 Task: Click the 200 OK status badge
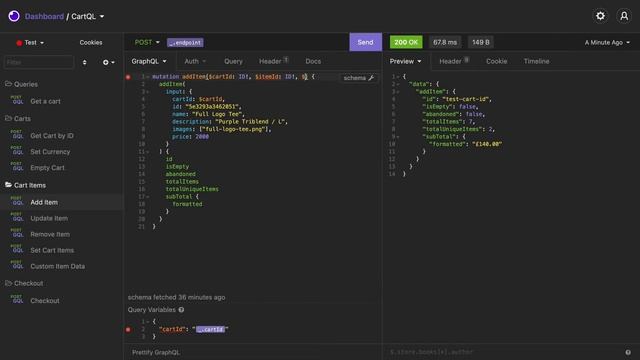point(406,42)
